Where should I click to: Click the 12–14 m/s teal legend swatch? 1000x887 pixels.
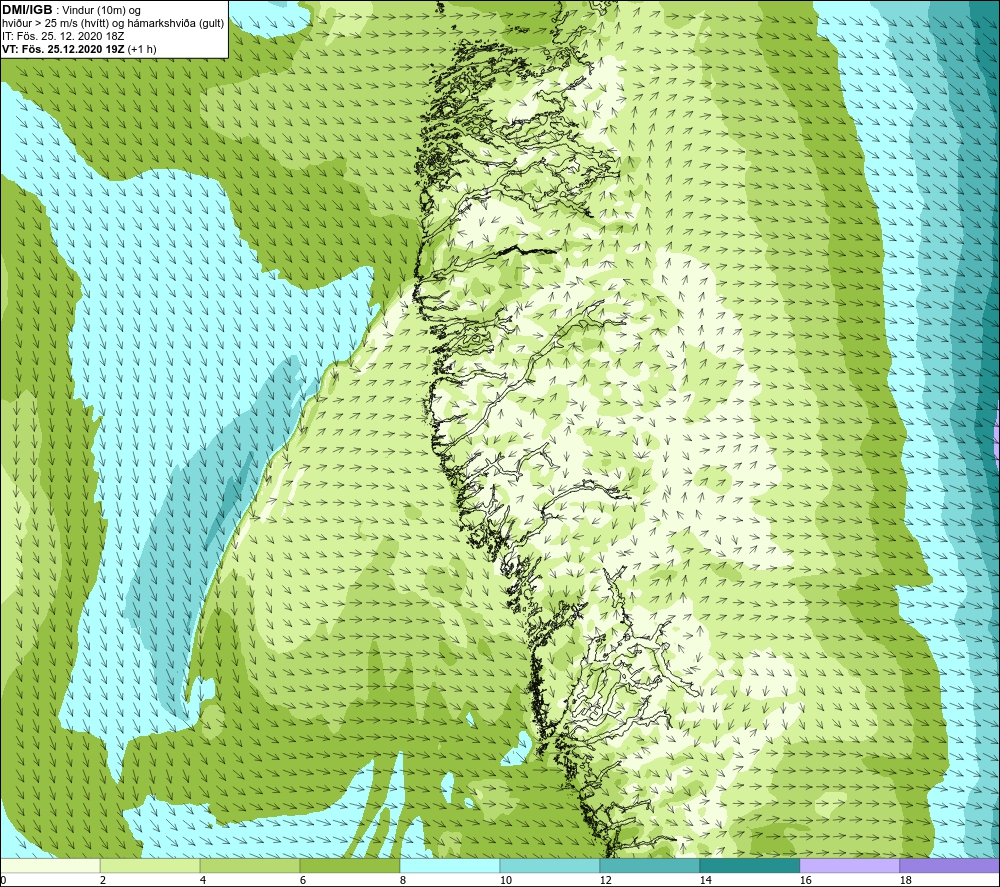tap(649, 865)
